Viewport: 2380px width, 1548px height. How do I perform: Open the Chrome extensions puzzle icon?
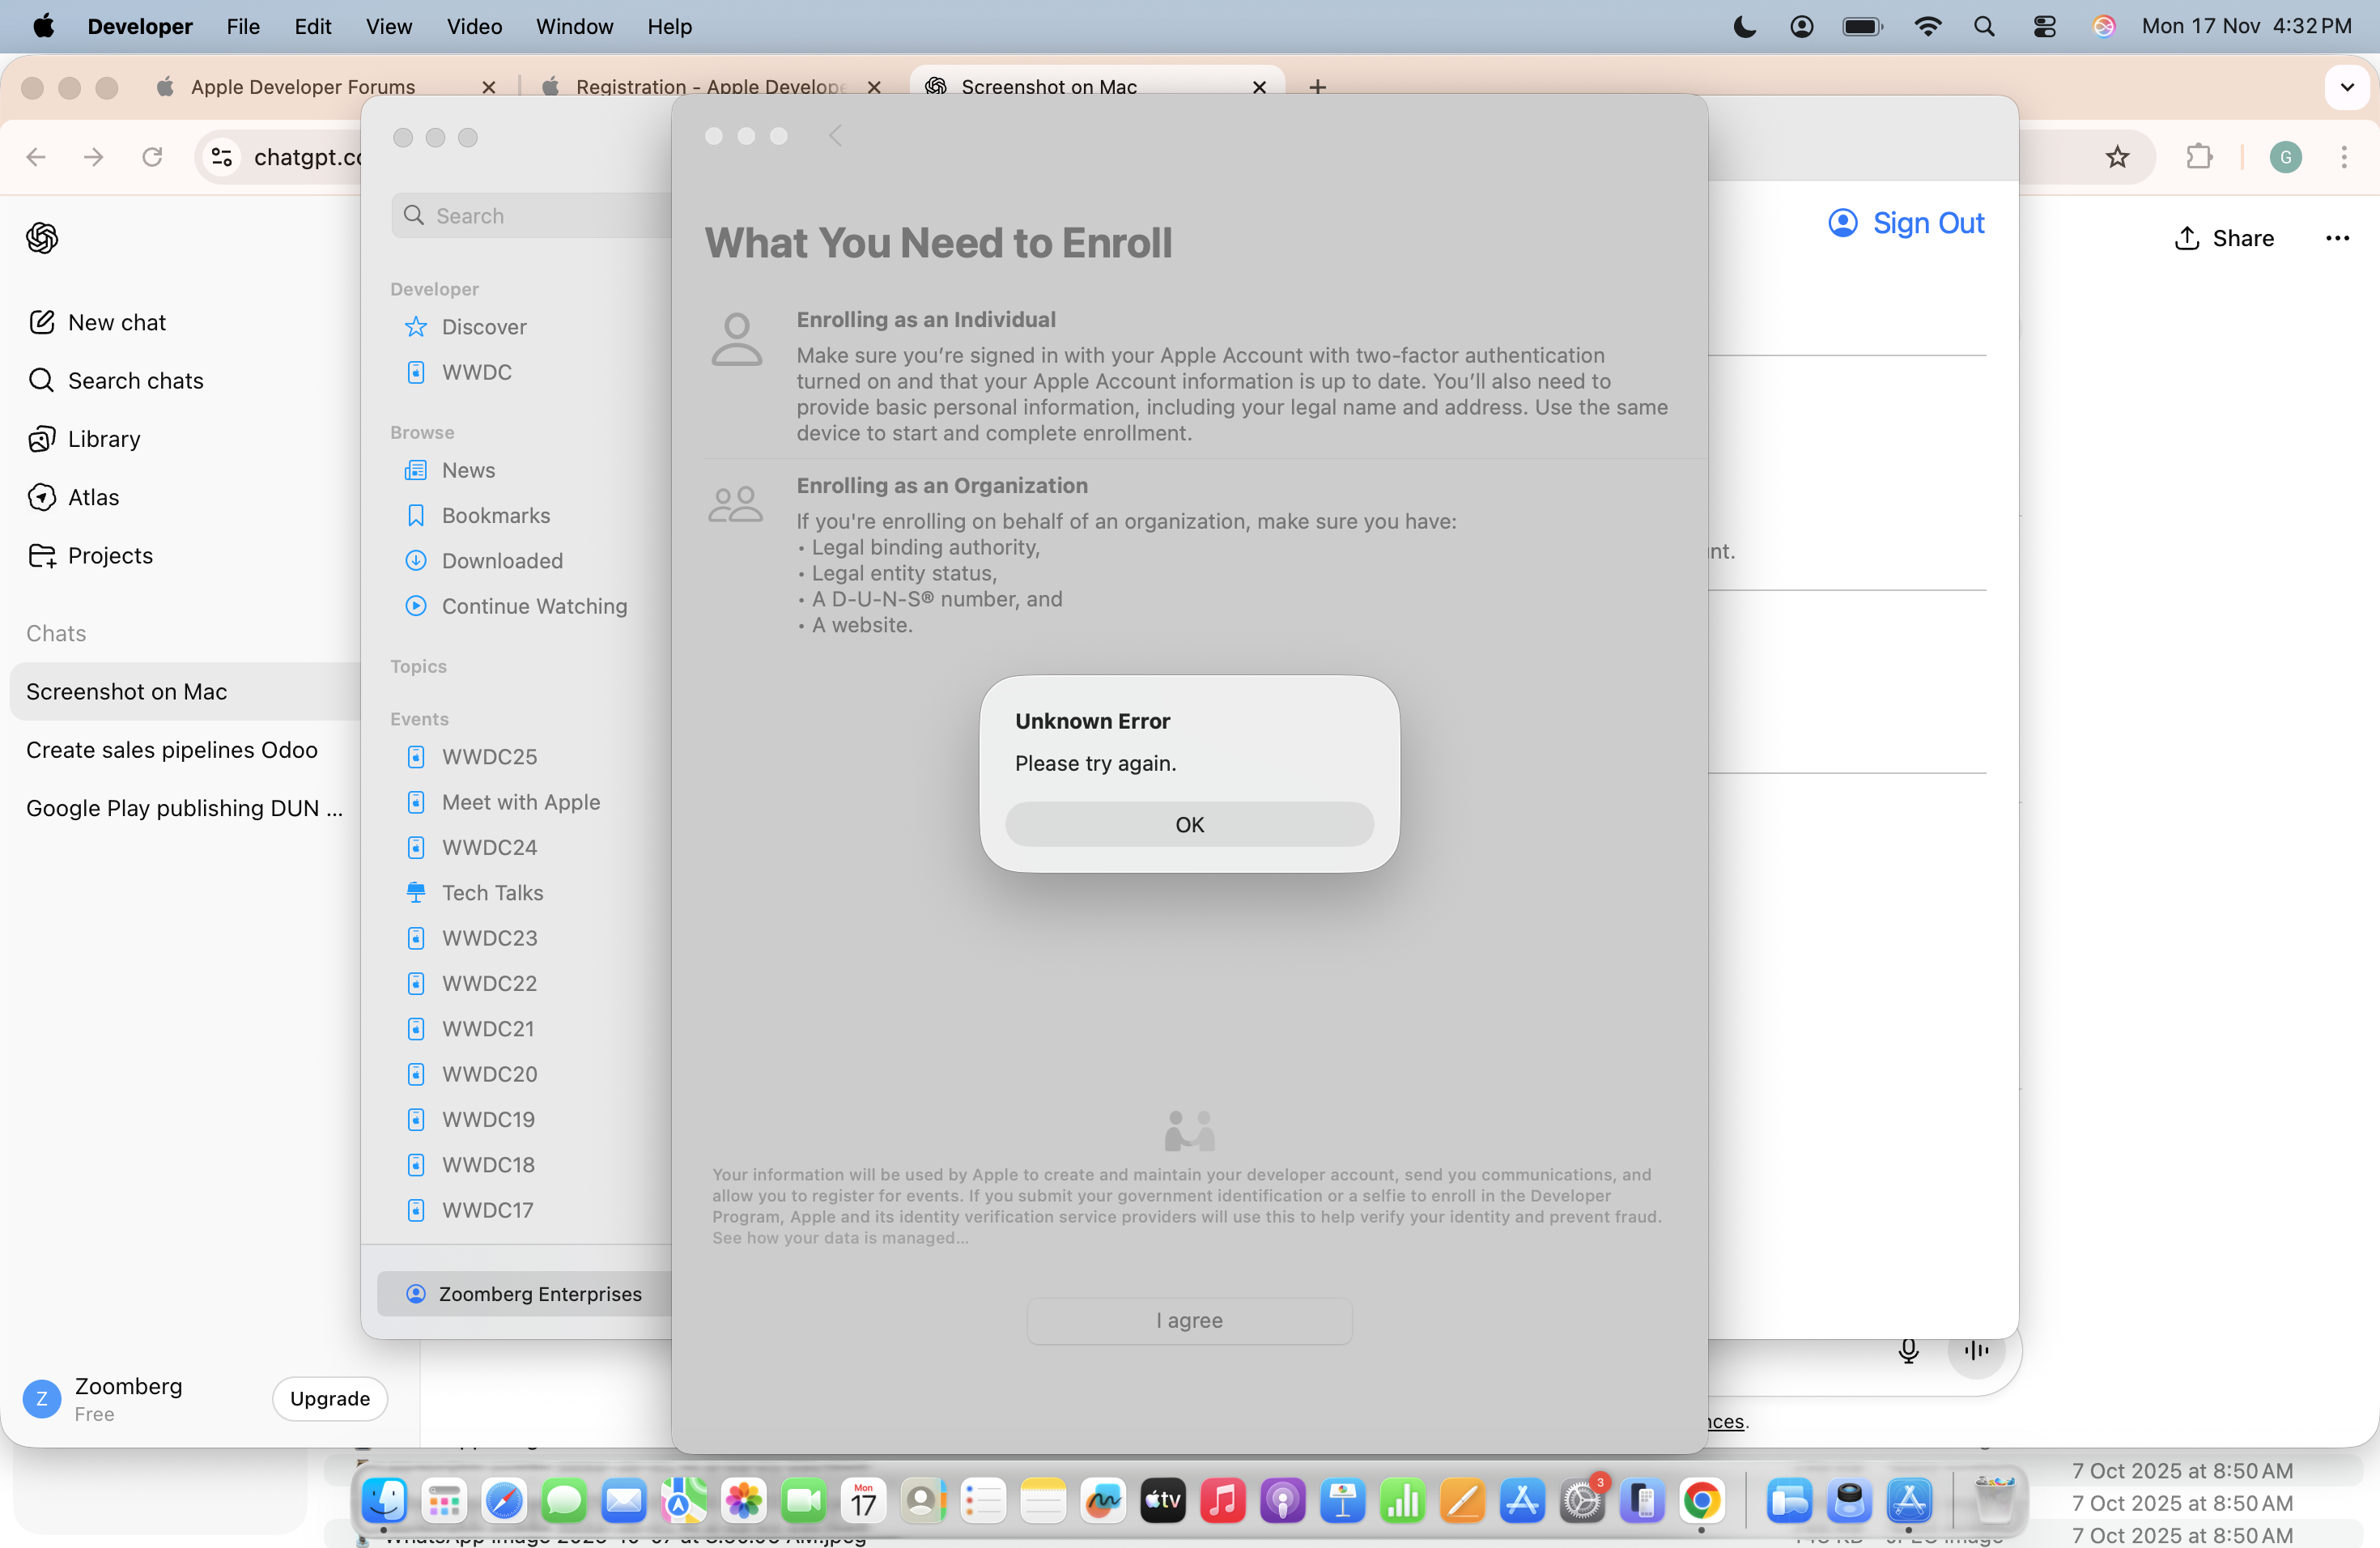point(2198,157)
